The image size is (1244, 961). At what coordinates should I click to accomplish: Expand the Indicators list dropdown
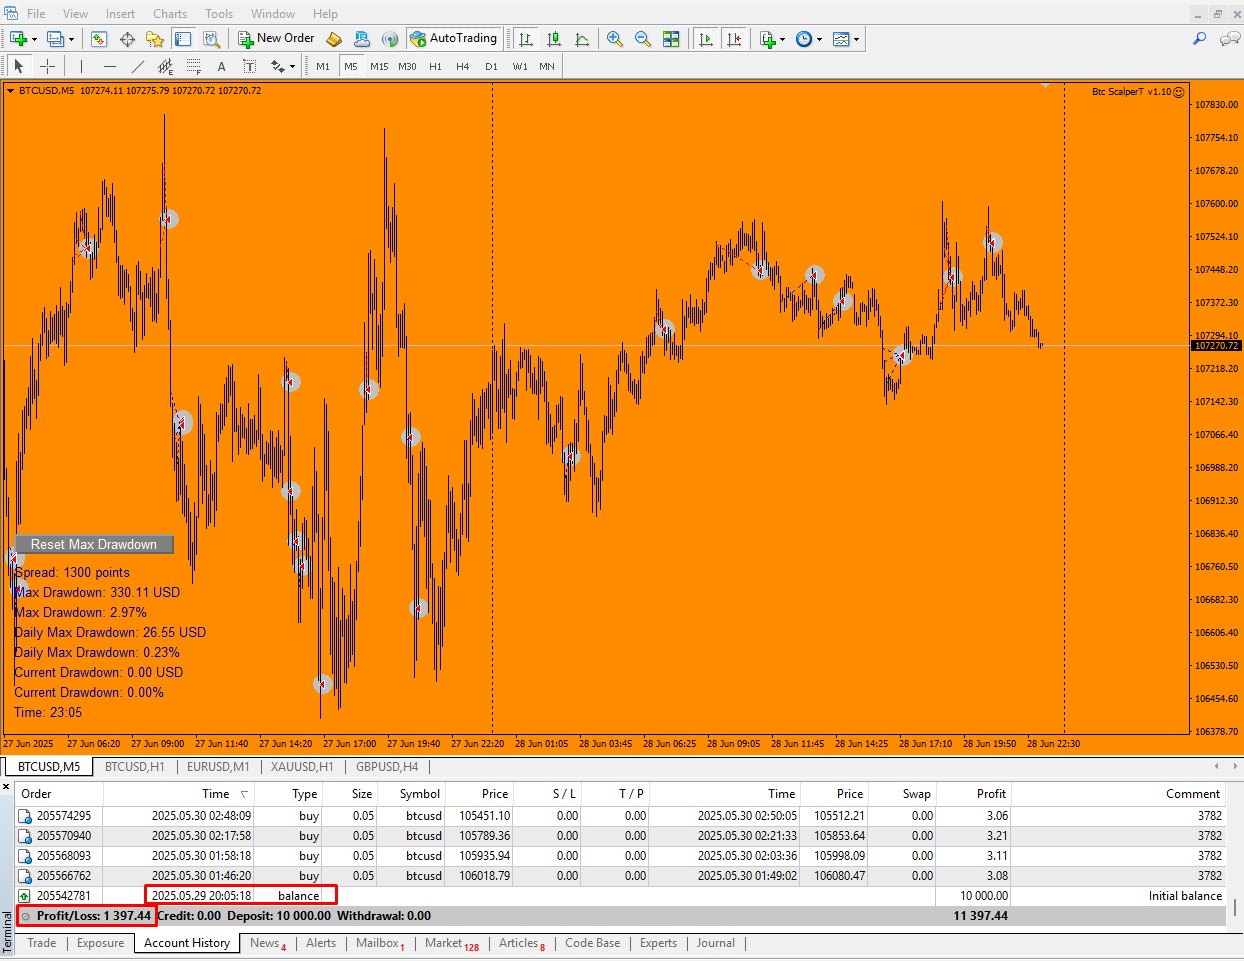782,40
